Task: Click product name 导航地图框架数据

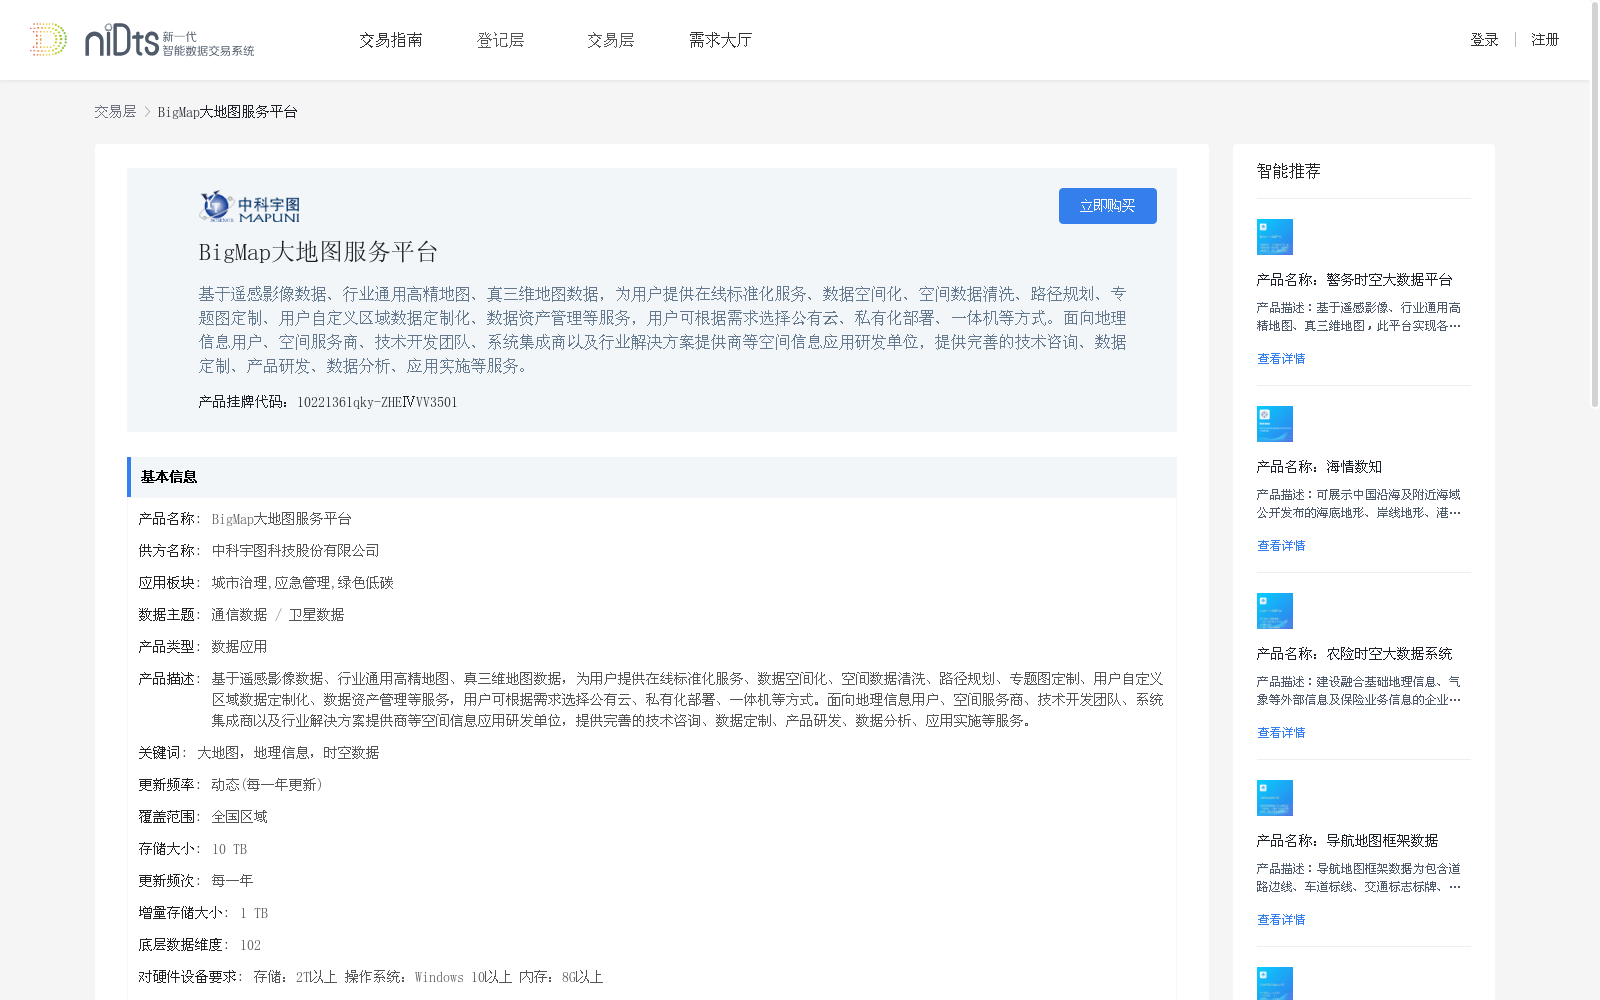Action: (x=1382, y=841)
